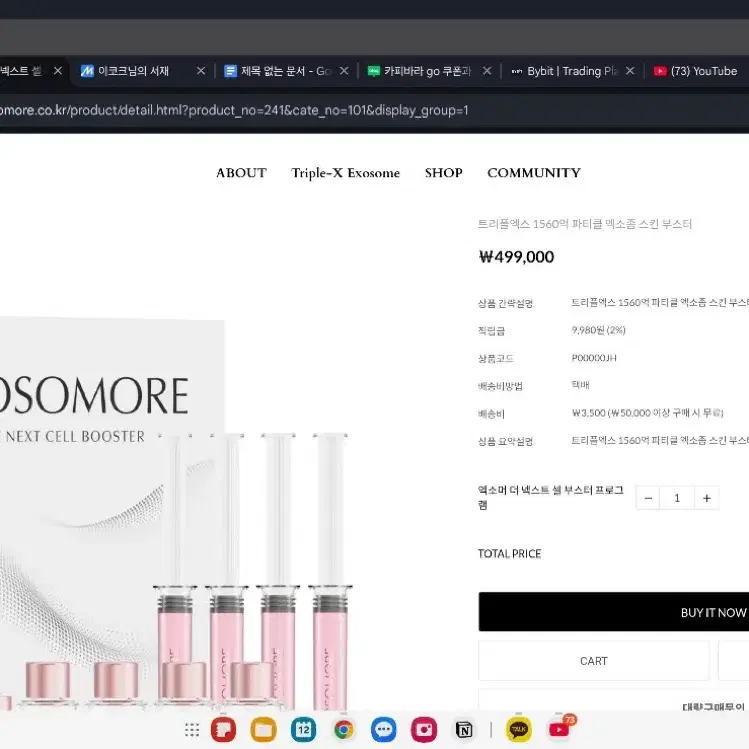Open the yellow Files folder app
This screenshot has height=749, width=749.
pyautogui.click(x=264, y=729)
